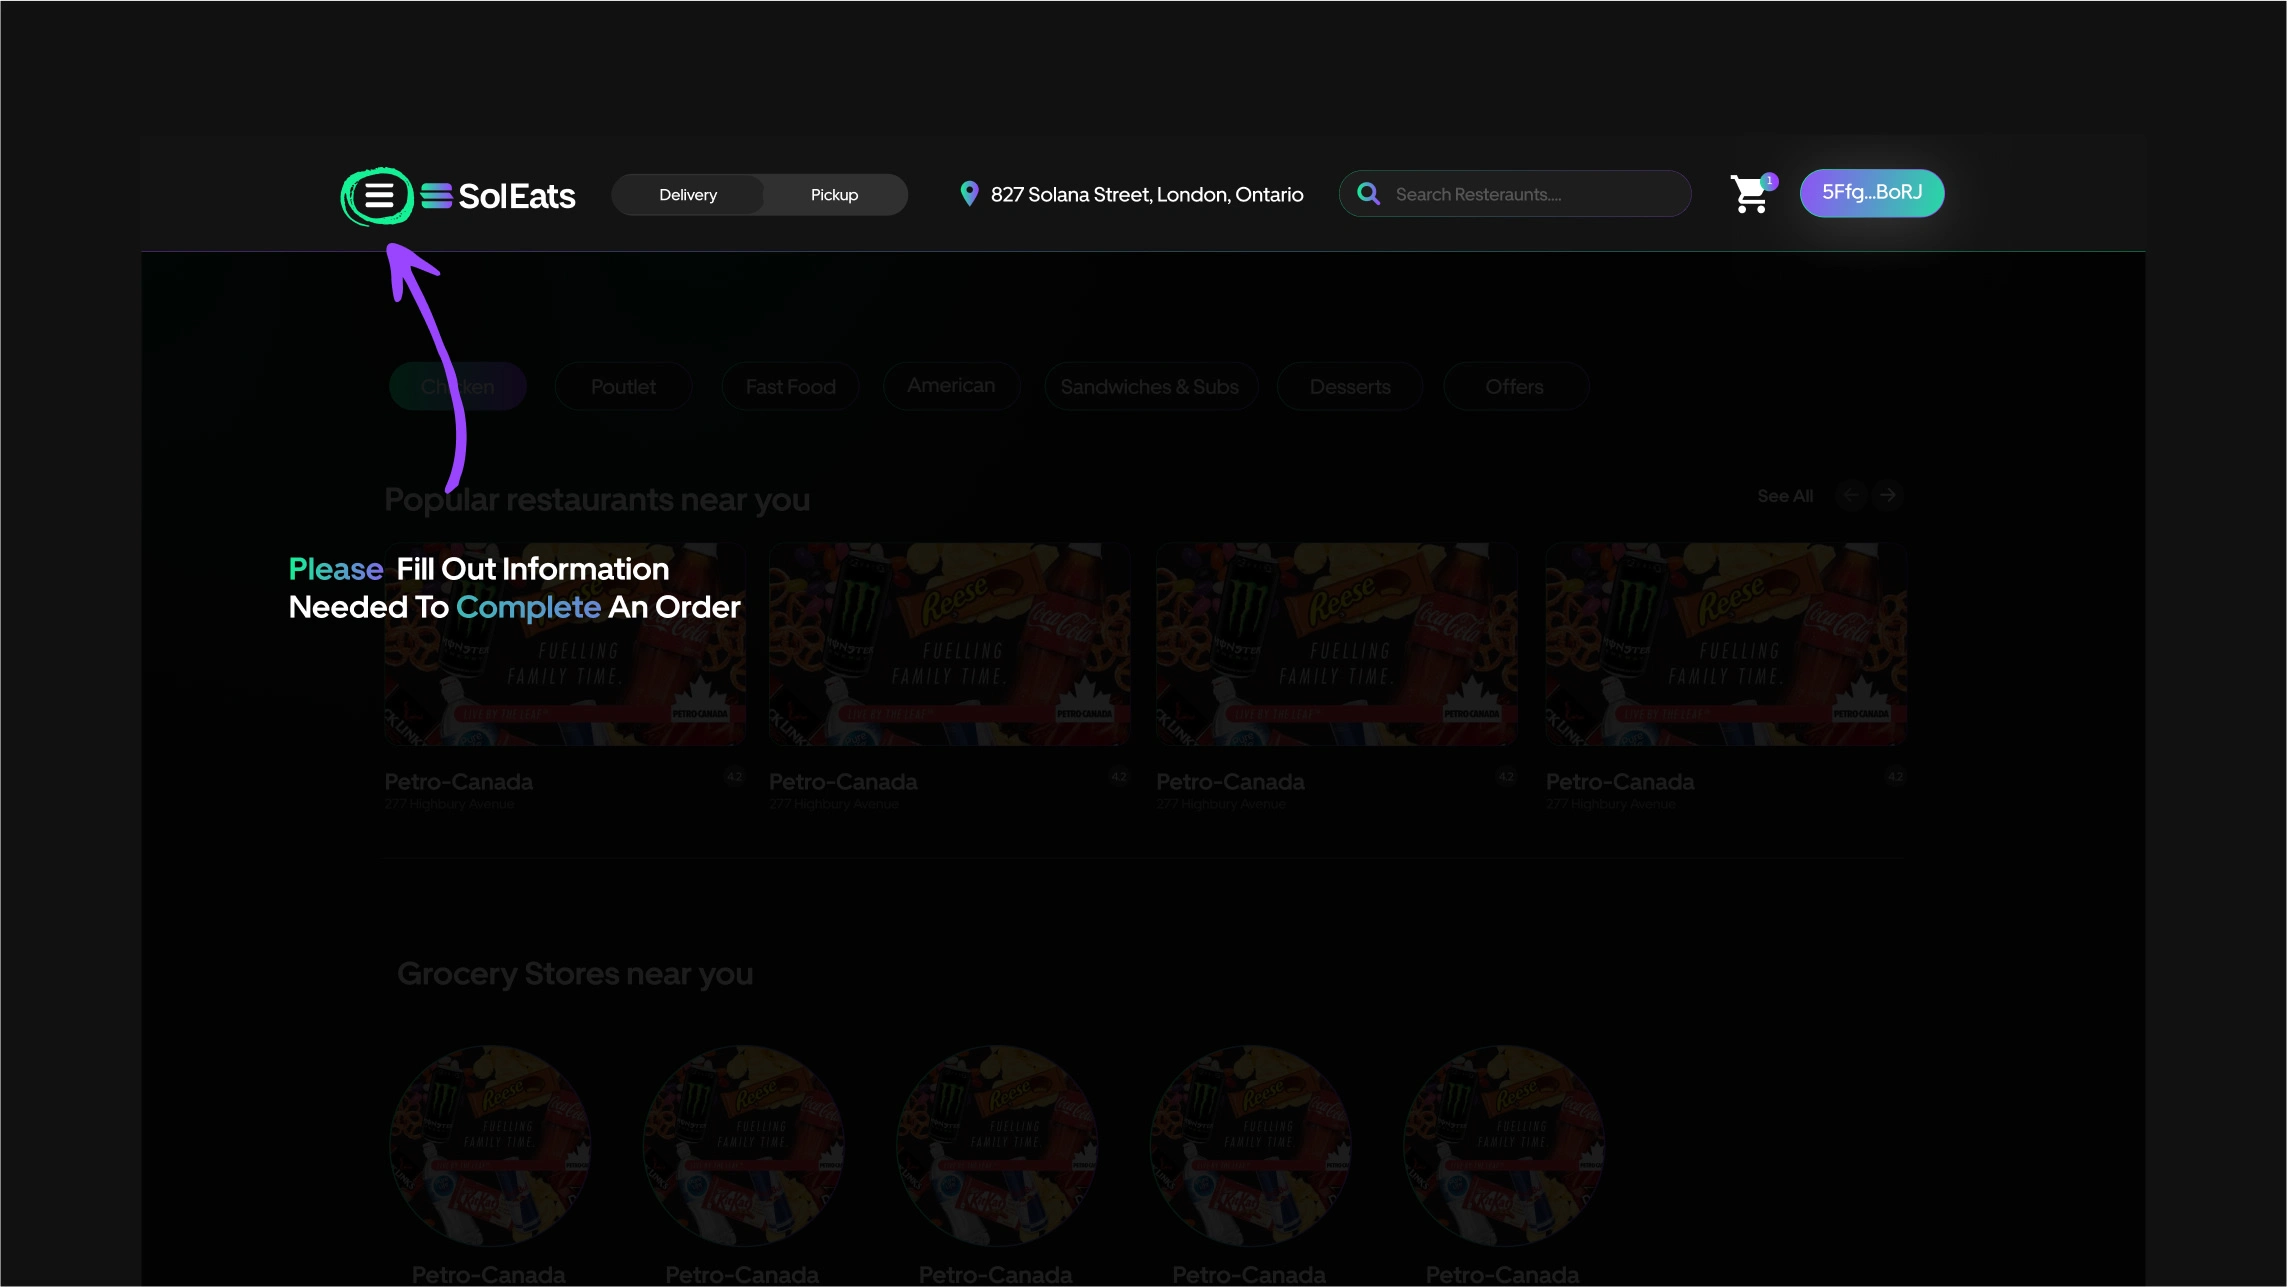Open the hamburger menu icon
Image resolution: width=2287 pixels, height=1287 pixels.
[378, 195]
